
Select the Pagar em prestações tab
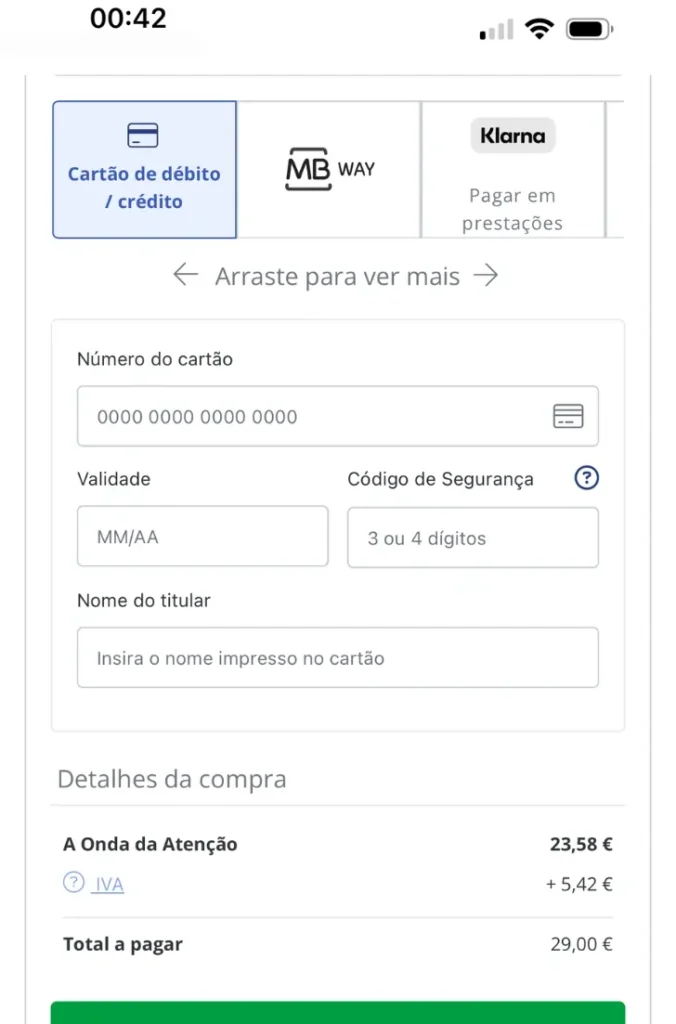pyautogui.click(x=512, y=209)
